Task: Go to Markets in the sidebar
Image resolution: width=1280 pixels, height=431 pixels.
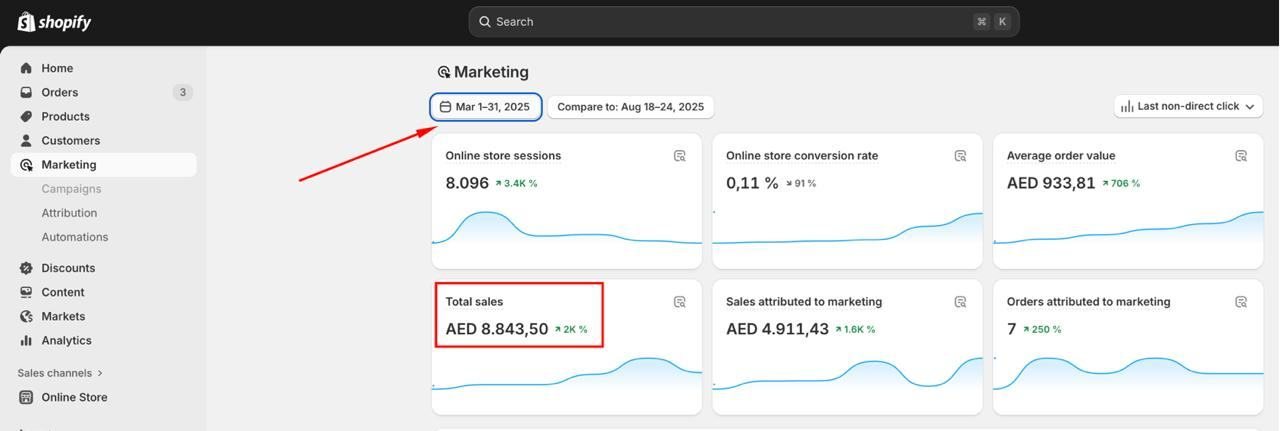Action: (x=104, y=316)
